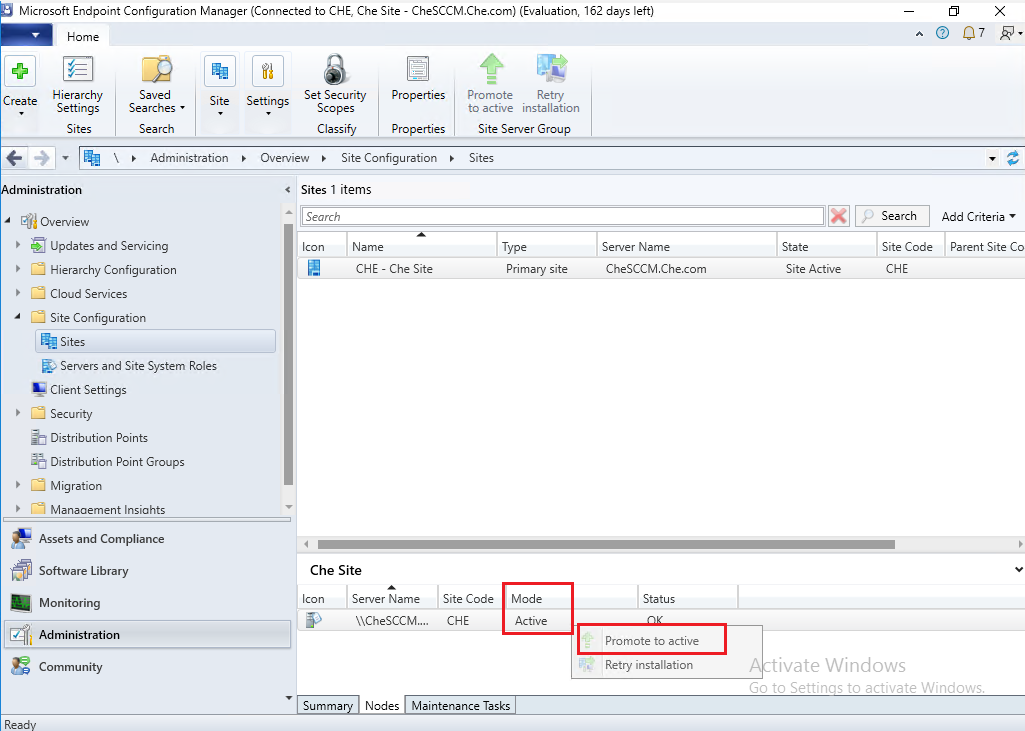Open Distribution Points in the tree
The height and width of the screenshot is (731, 1025).
tap(90, 437)
